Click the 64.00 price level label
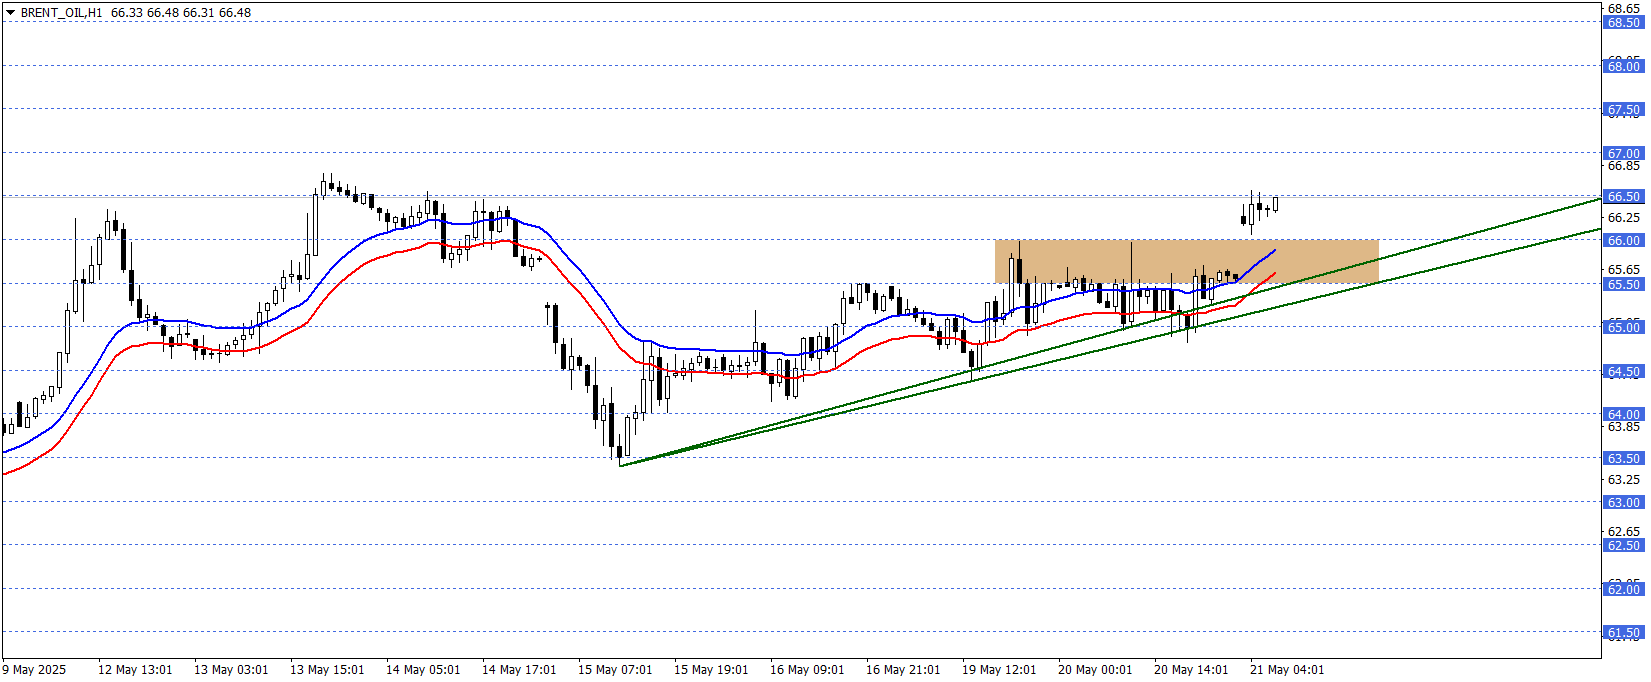Viewport: 1651px width, 682px height. 1623,415
